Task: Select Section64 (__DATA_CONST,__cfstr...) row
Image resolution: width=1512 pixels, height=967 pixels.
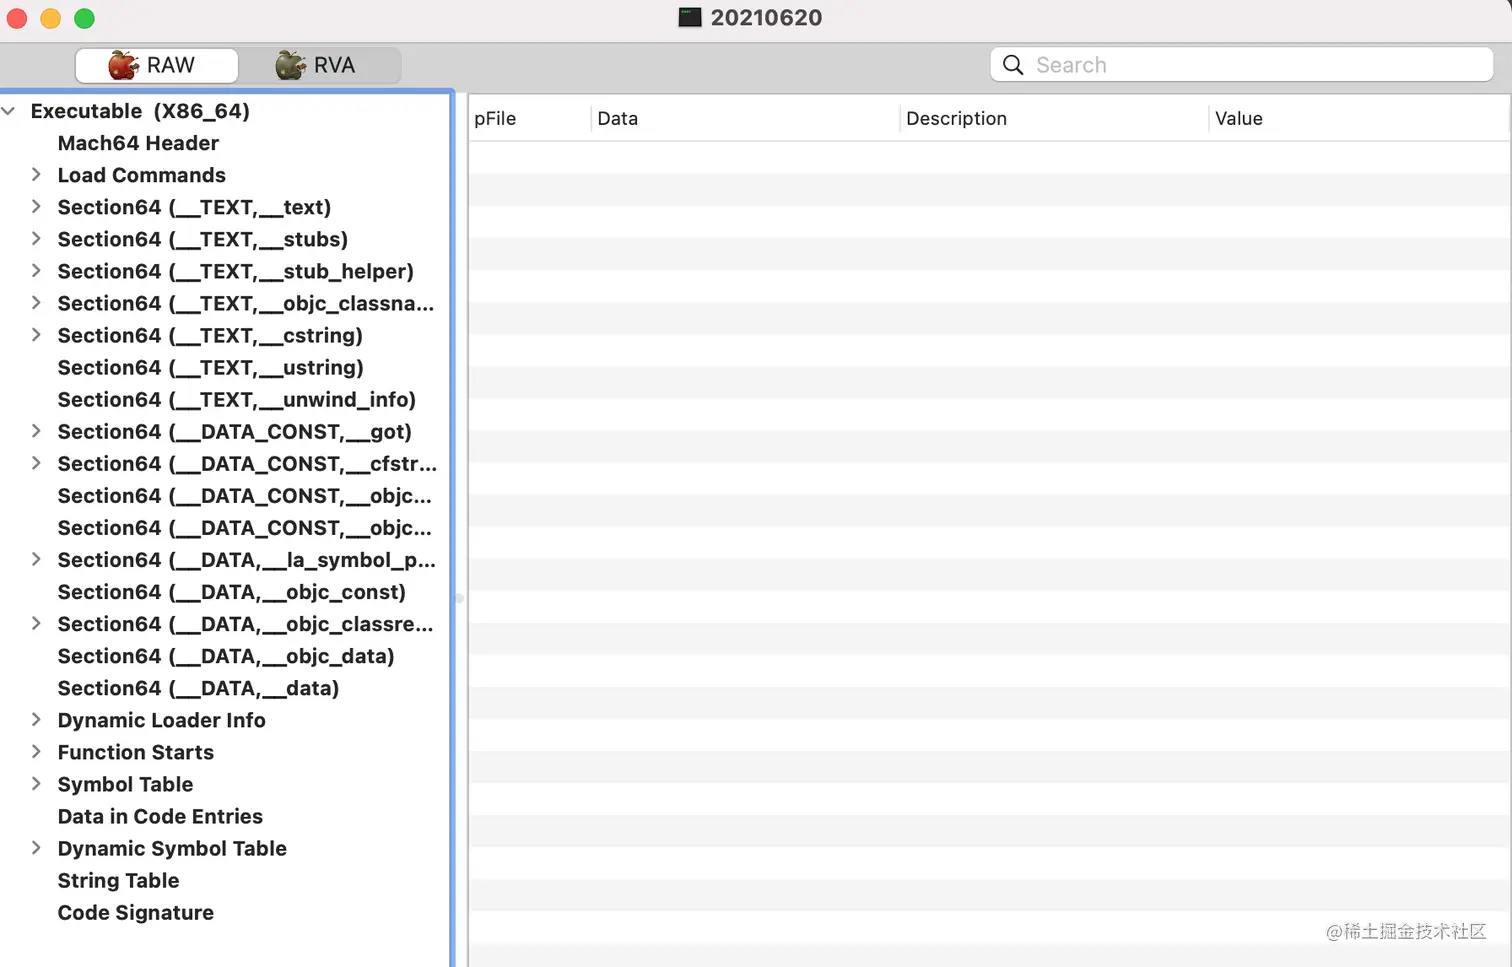Action: coord(247,463)
